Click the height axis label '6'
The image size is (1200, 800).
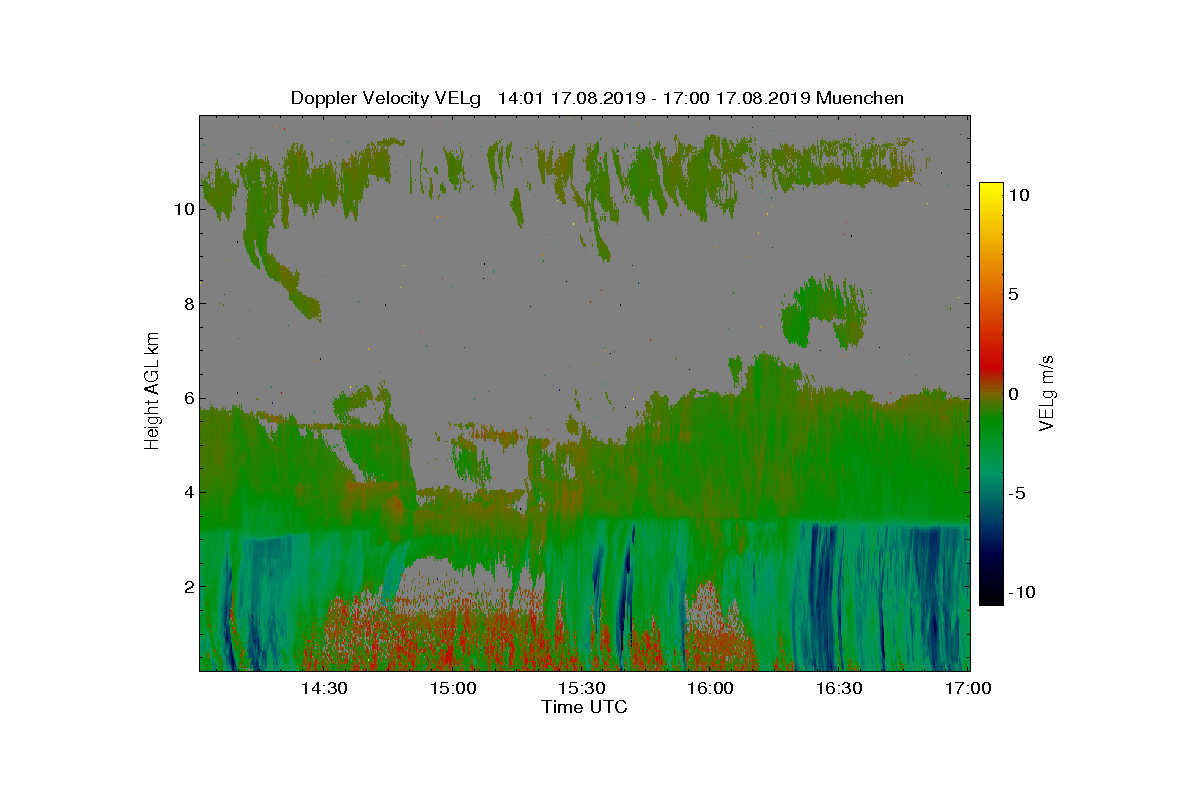click(187, 398)
